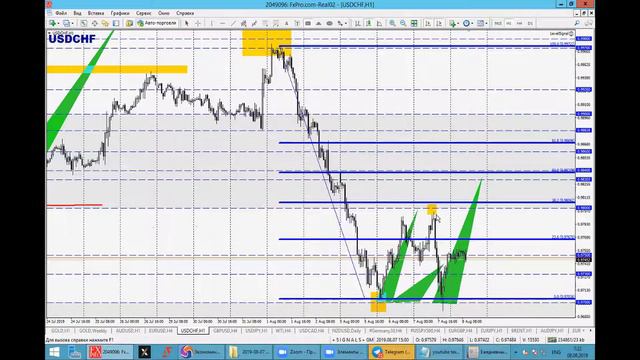Toggle chart shift
This screenshot has height=360, width=640.
coord(439,23)
